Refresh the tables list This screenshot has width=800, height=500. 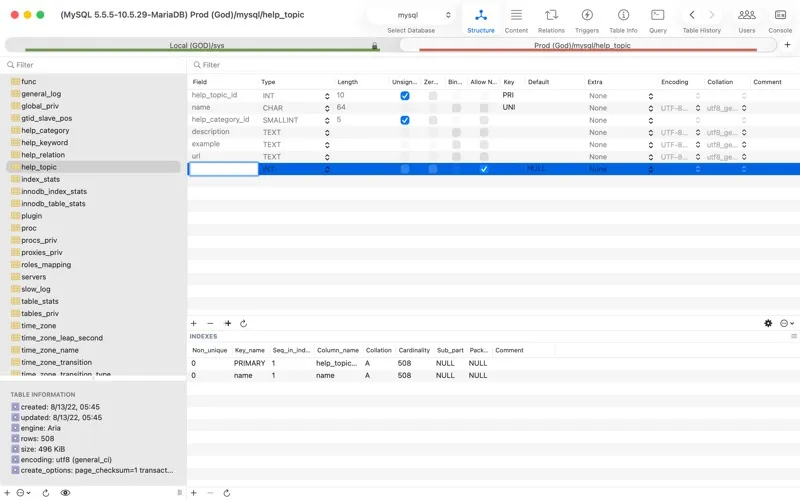coord(45,493)
